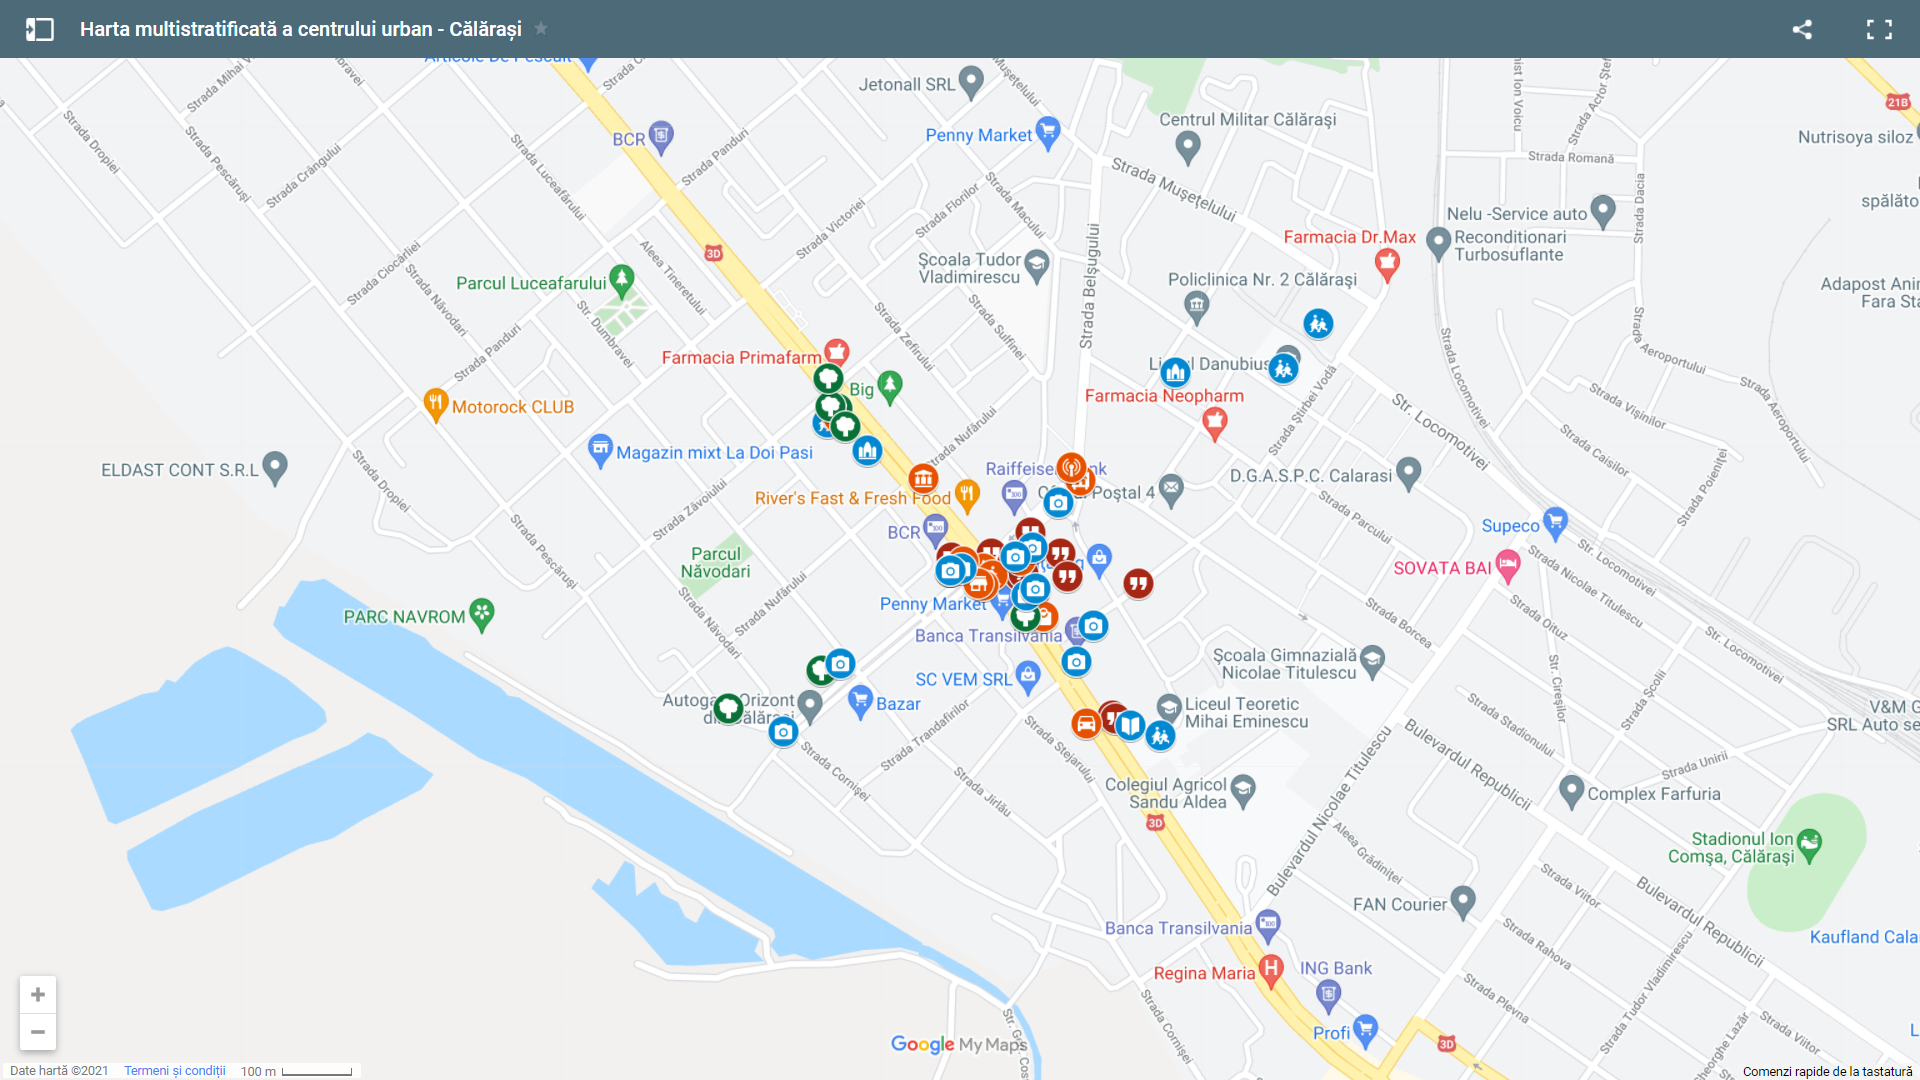Select the Centrul Militar Călărași pin
Screen dimensions: 1920x1080
(1188, 147)
